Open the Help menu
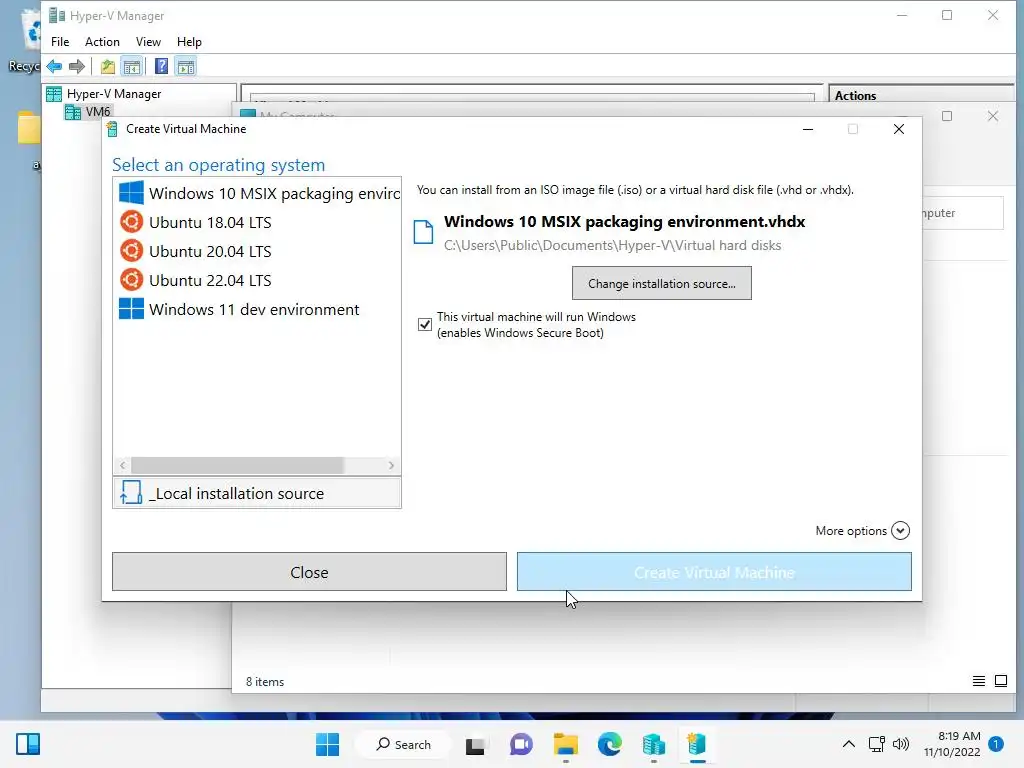This screenshot has width=1024, height=768. 189,42
